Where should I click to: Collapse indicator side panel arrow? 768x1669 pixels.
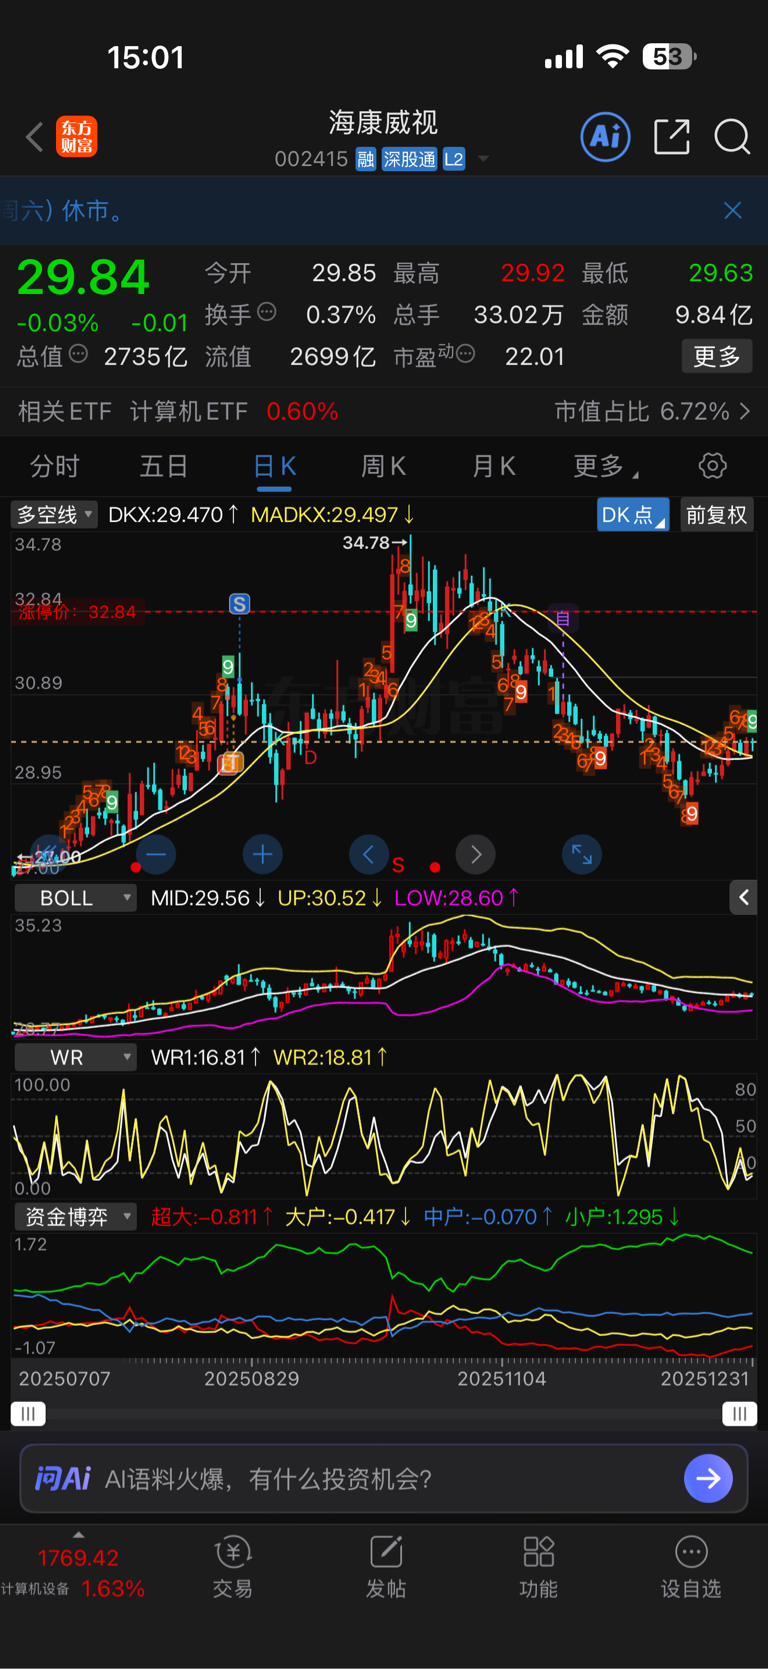743,898
